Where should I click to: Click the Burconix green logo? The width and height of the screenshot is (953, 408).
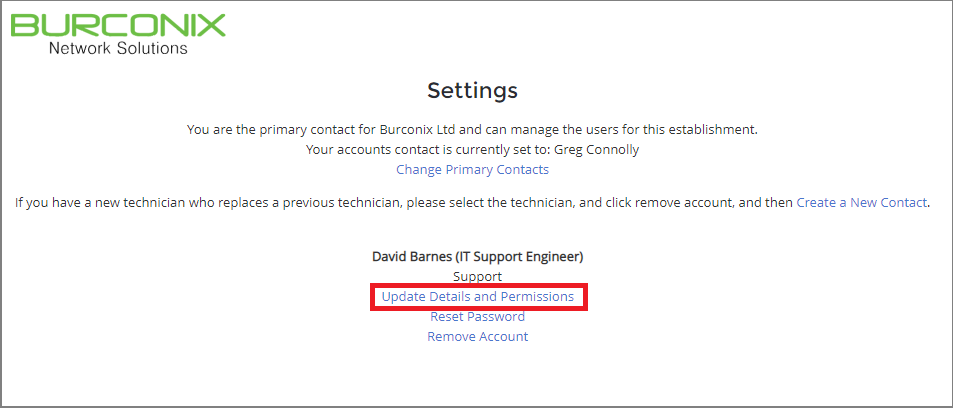(118, 26)
